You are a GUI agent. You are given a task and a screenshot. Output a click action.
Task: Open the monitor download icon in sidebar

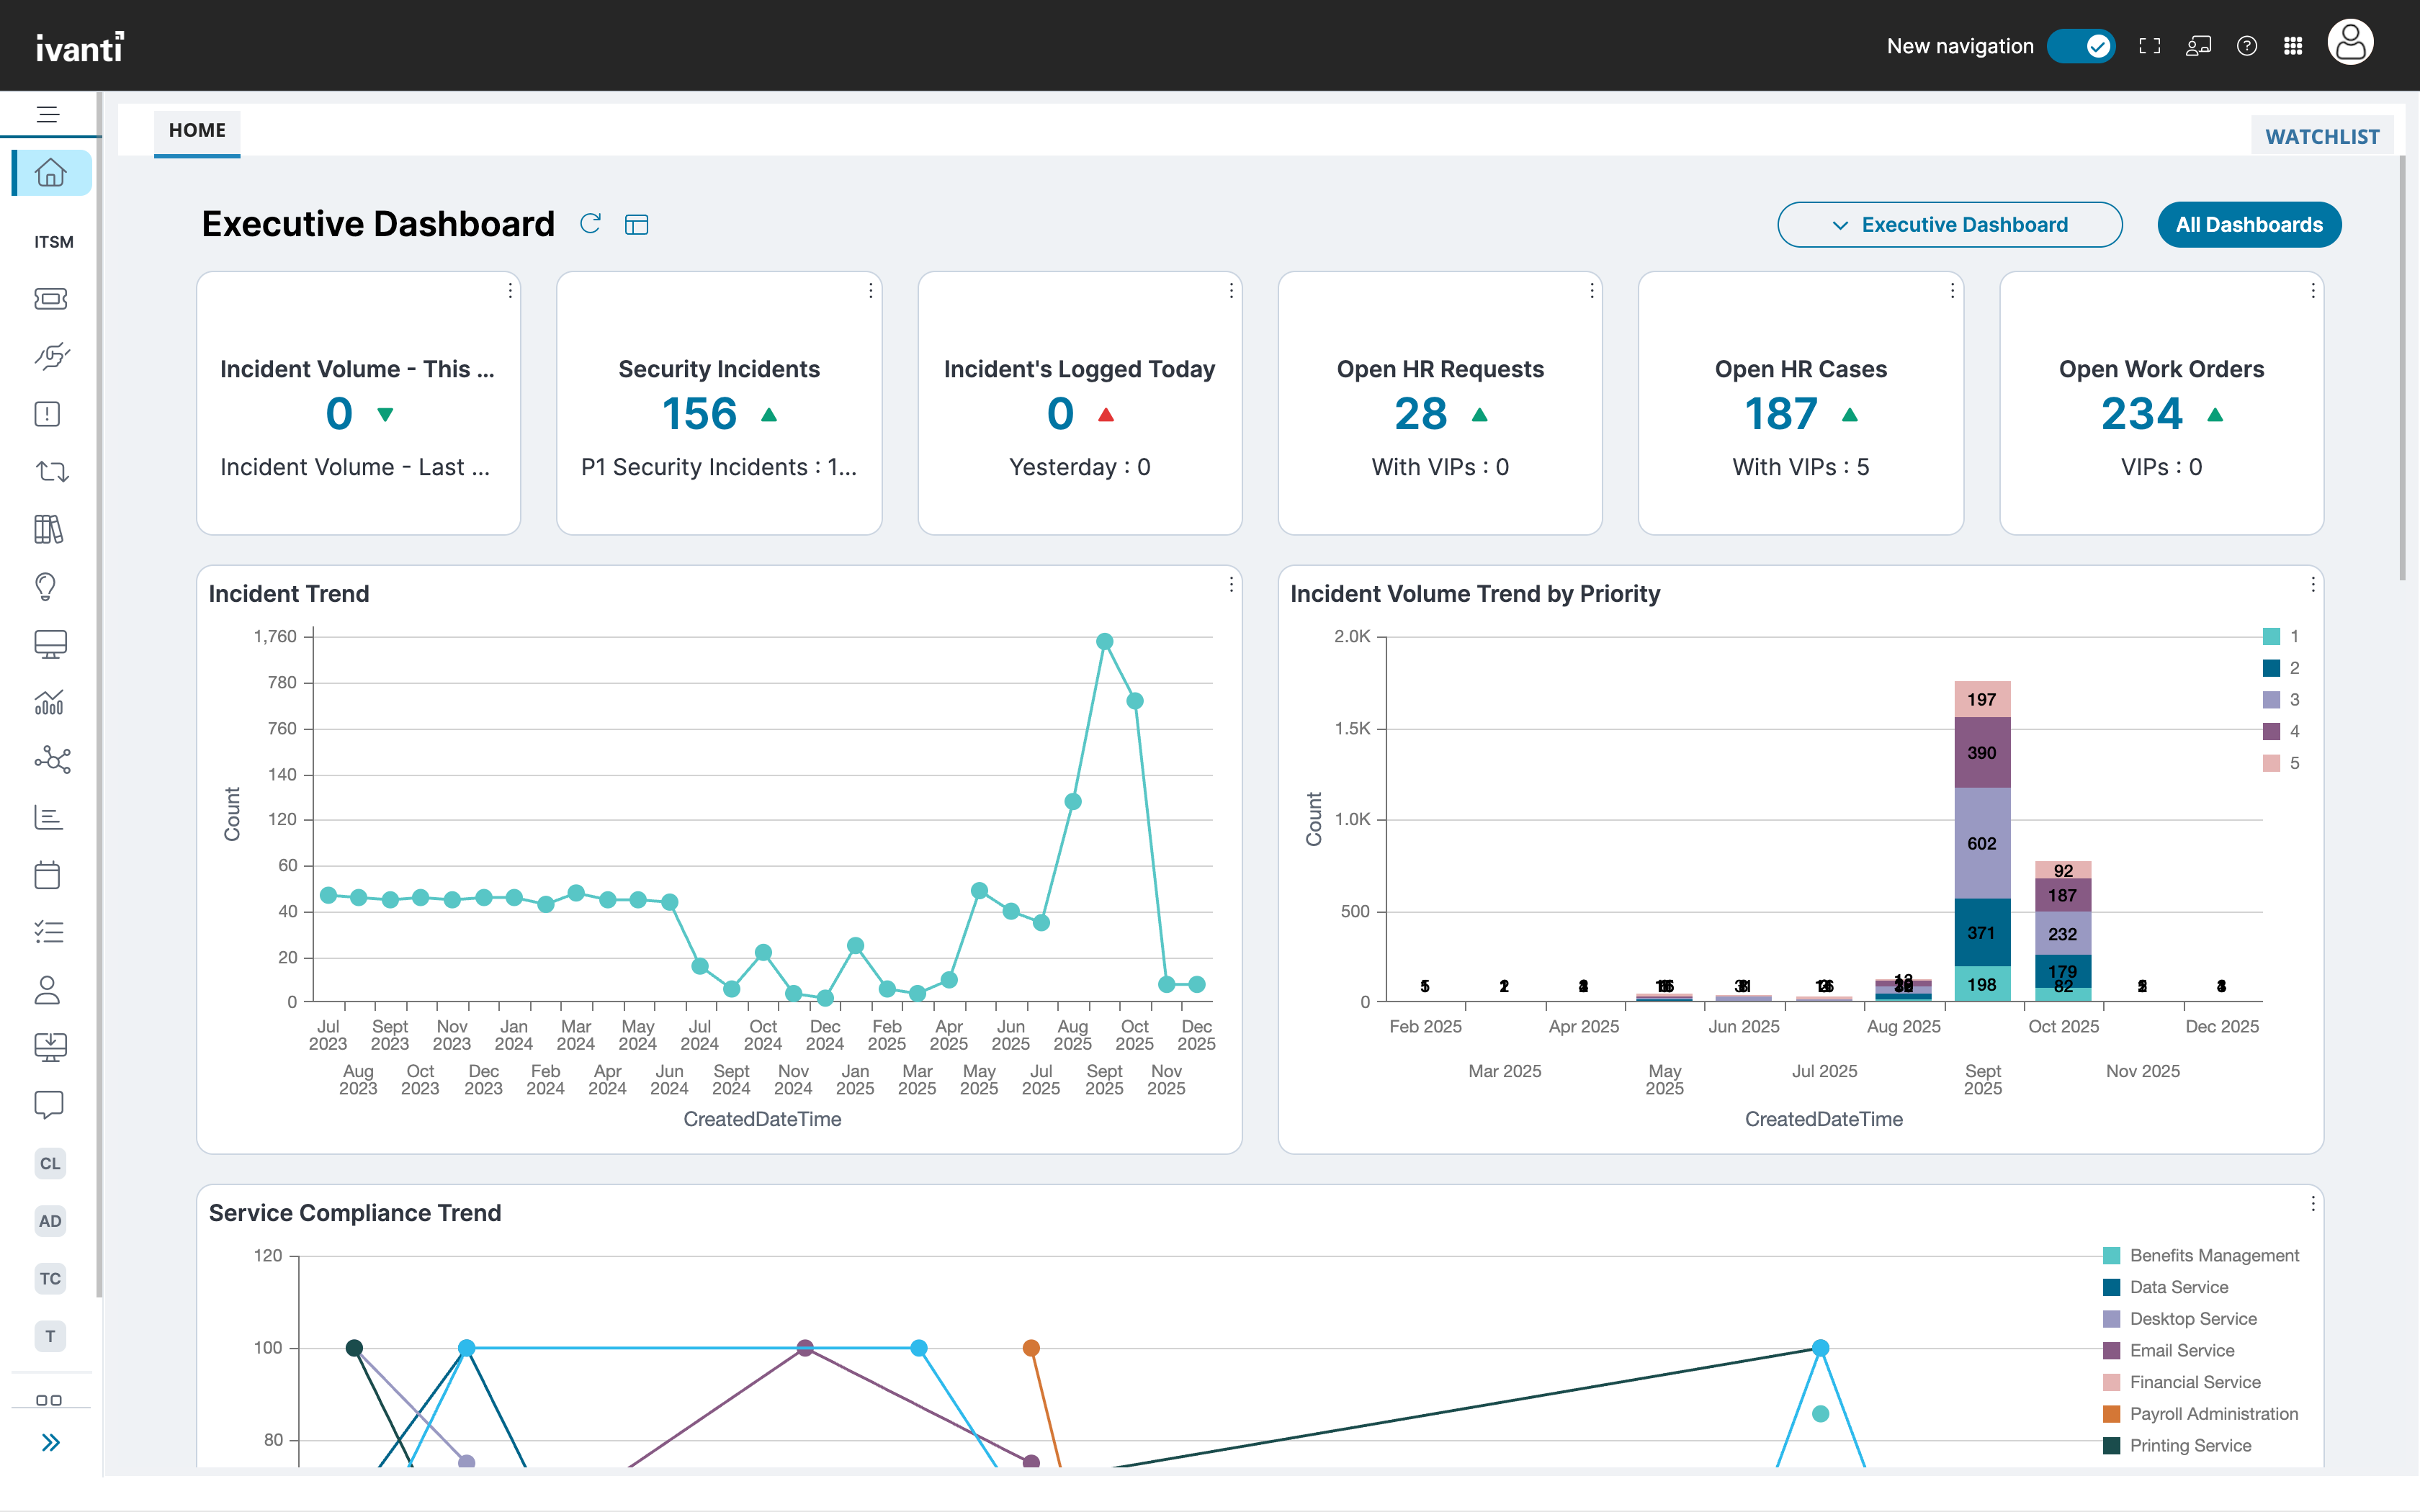point(50,1047)
